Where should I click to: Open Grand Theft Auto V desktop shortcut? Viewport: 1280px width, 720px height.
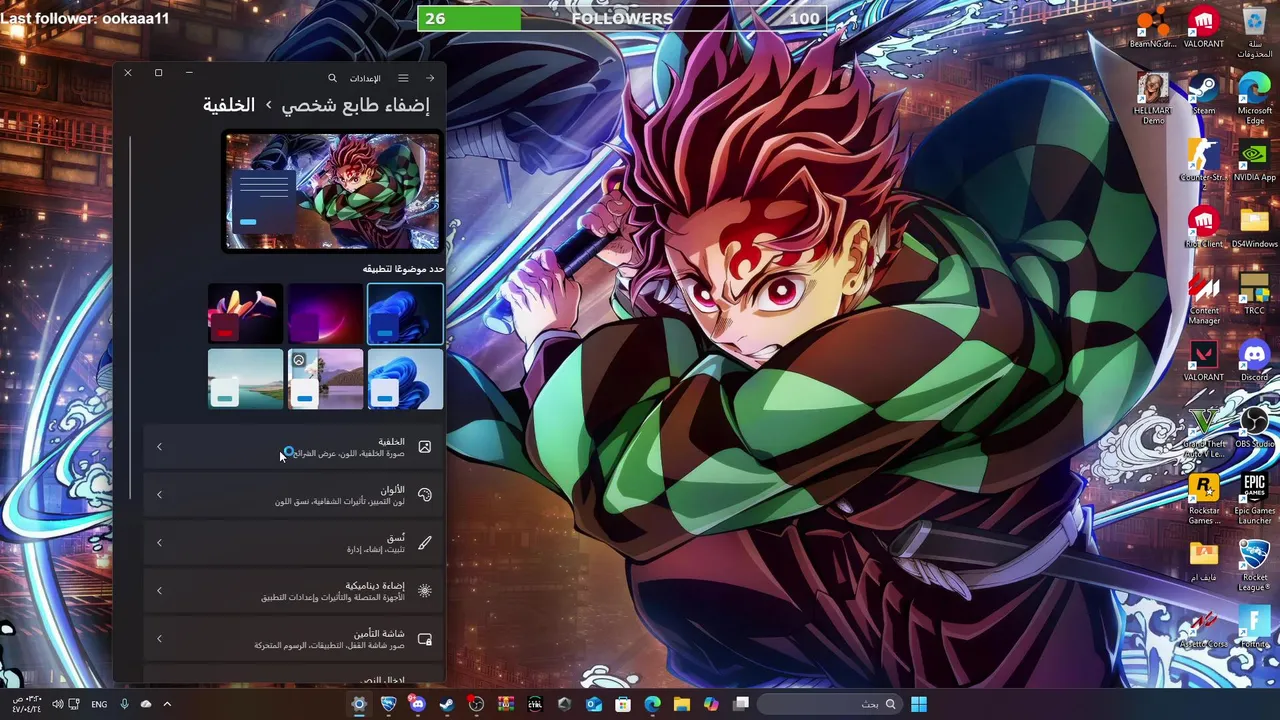[1204, 432]
